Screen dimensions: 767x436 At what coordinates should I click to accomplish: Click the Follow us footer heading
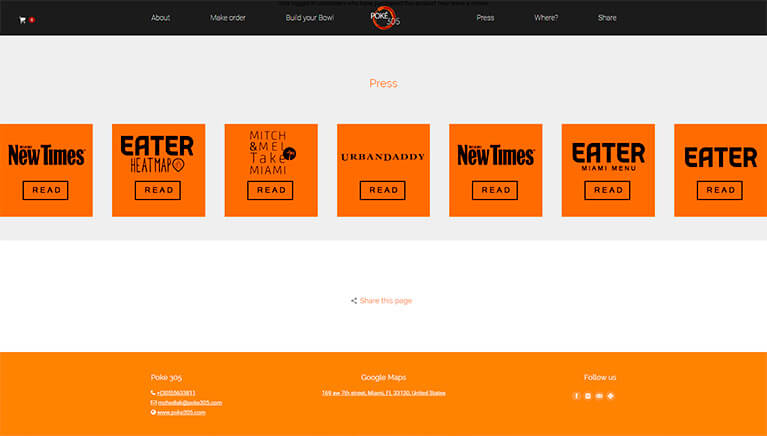coord(600,377)
